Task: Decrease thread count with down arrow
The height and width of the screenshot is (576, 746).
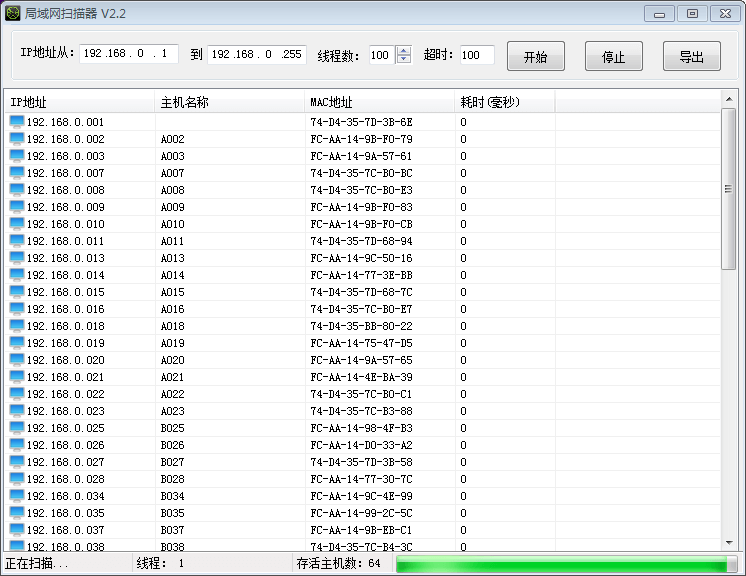Action: 403,59
